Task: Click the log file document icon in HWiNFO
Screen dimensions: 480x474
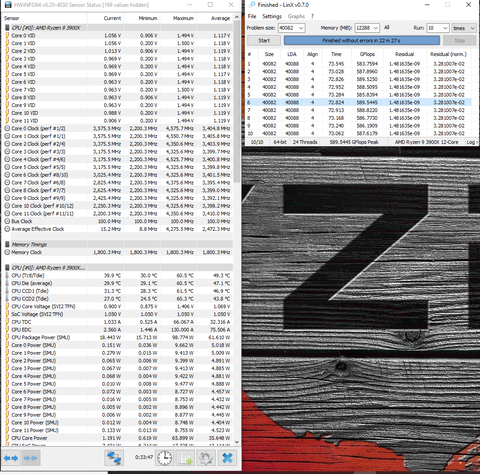Action: (x=185, y=458)
